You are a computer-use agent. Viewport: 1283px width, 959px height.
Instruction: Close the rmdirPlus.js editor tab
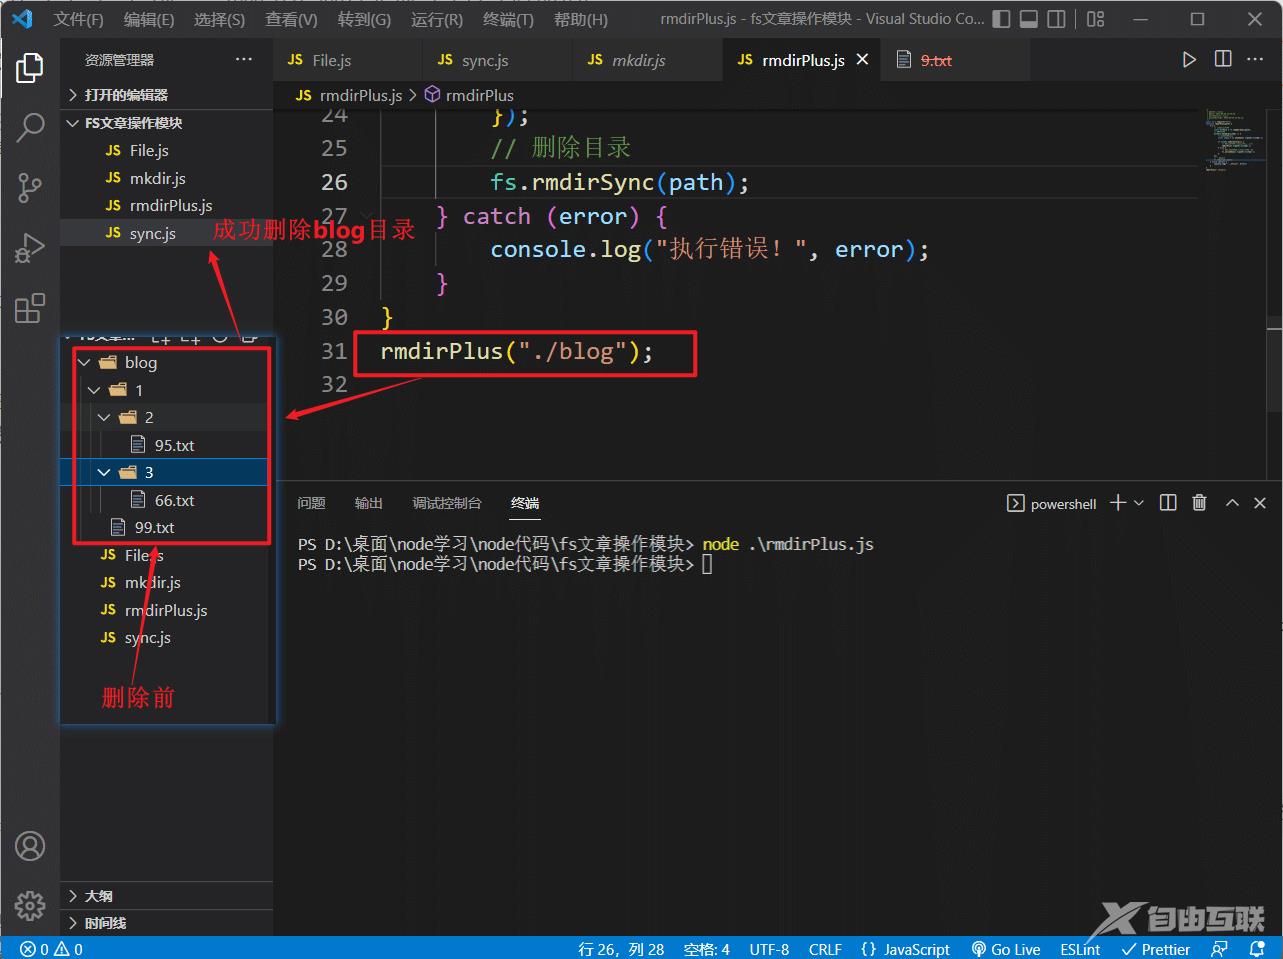[862, 60]
